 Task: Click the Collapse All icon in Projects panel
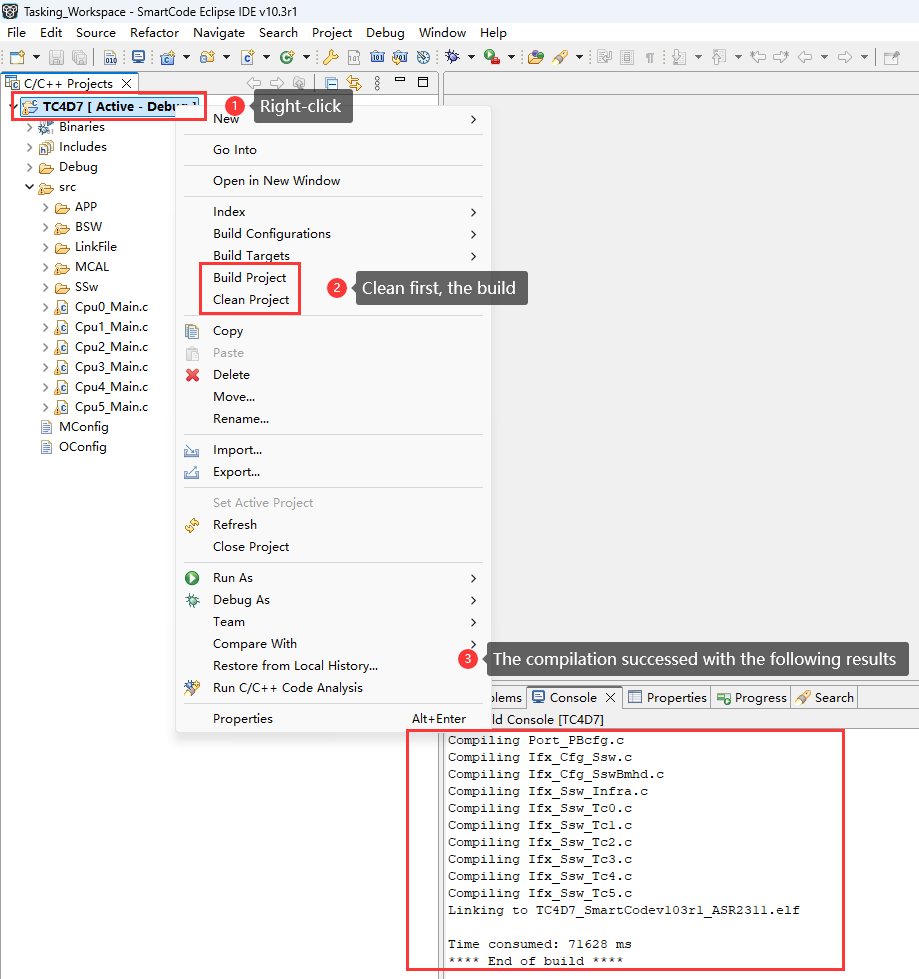(x=332, y=83)
